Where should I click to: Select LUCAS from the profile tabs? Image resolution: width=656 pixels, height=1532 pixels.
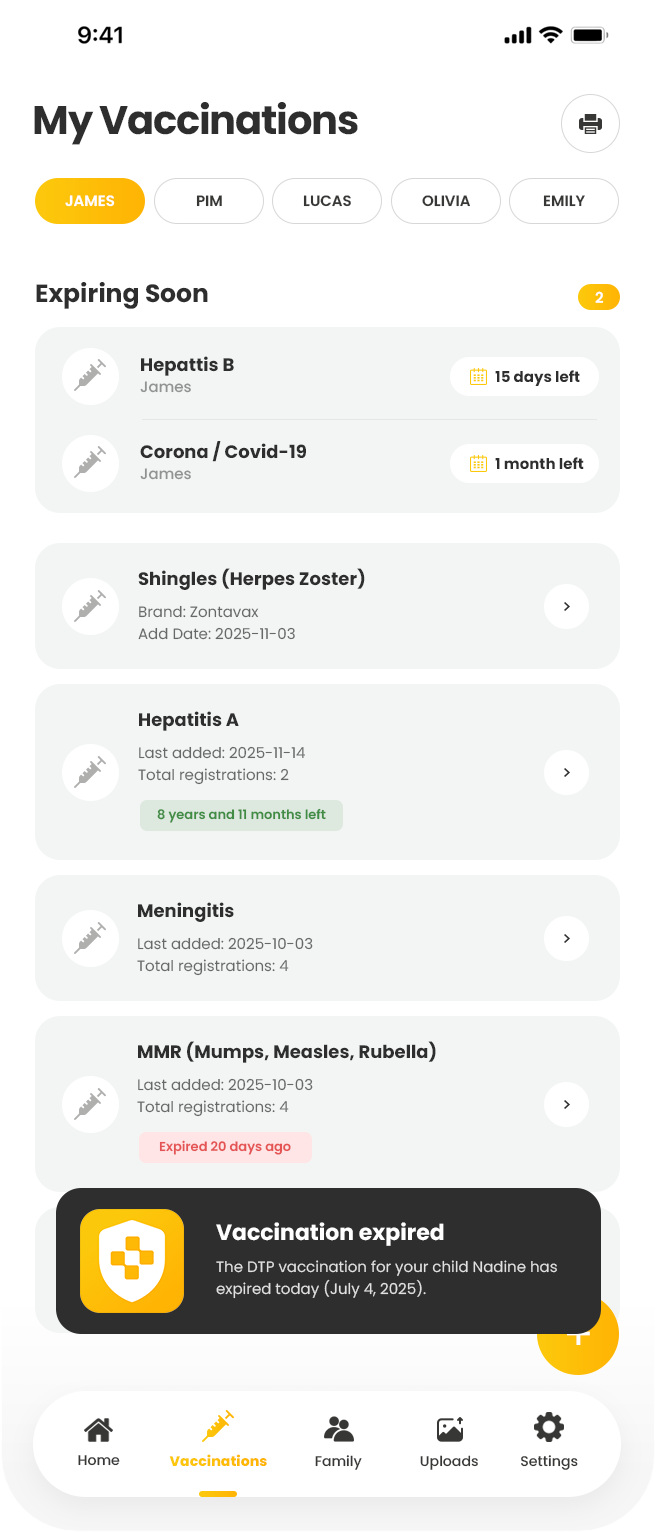pyautogui.click(x=326, y=200)
